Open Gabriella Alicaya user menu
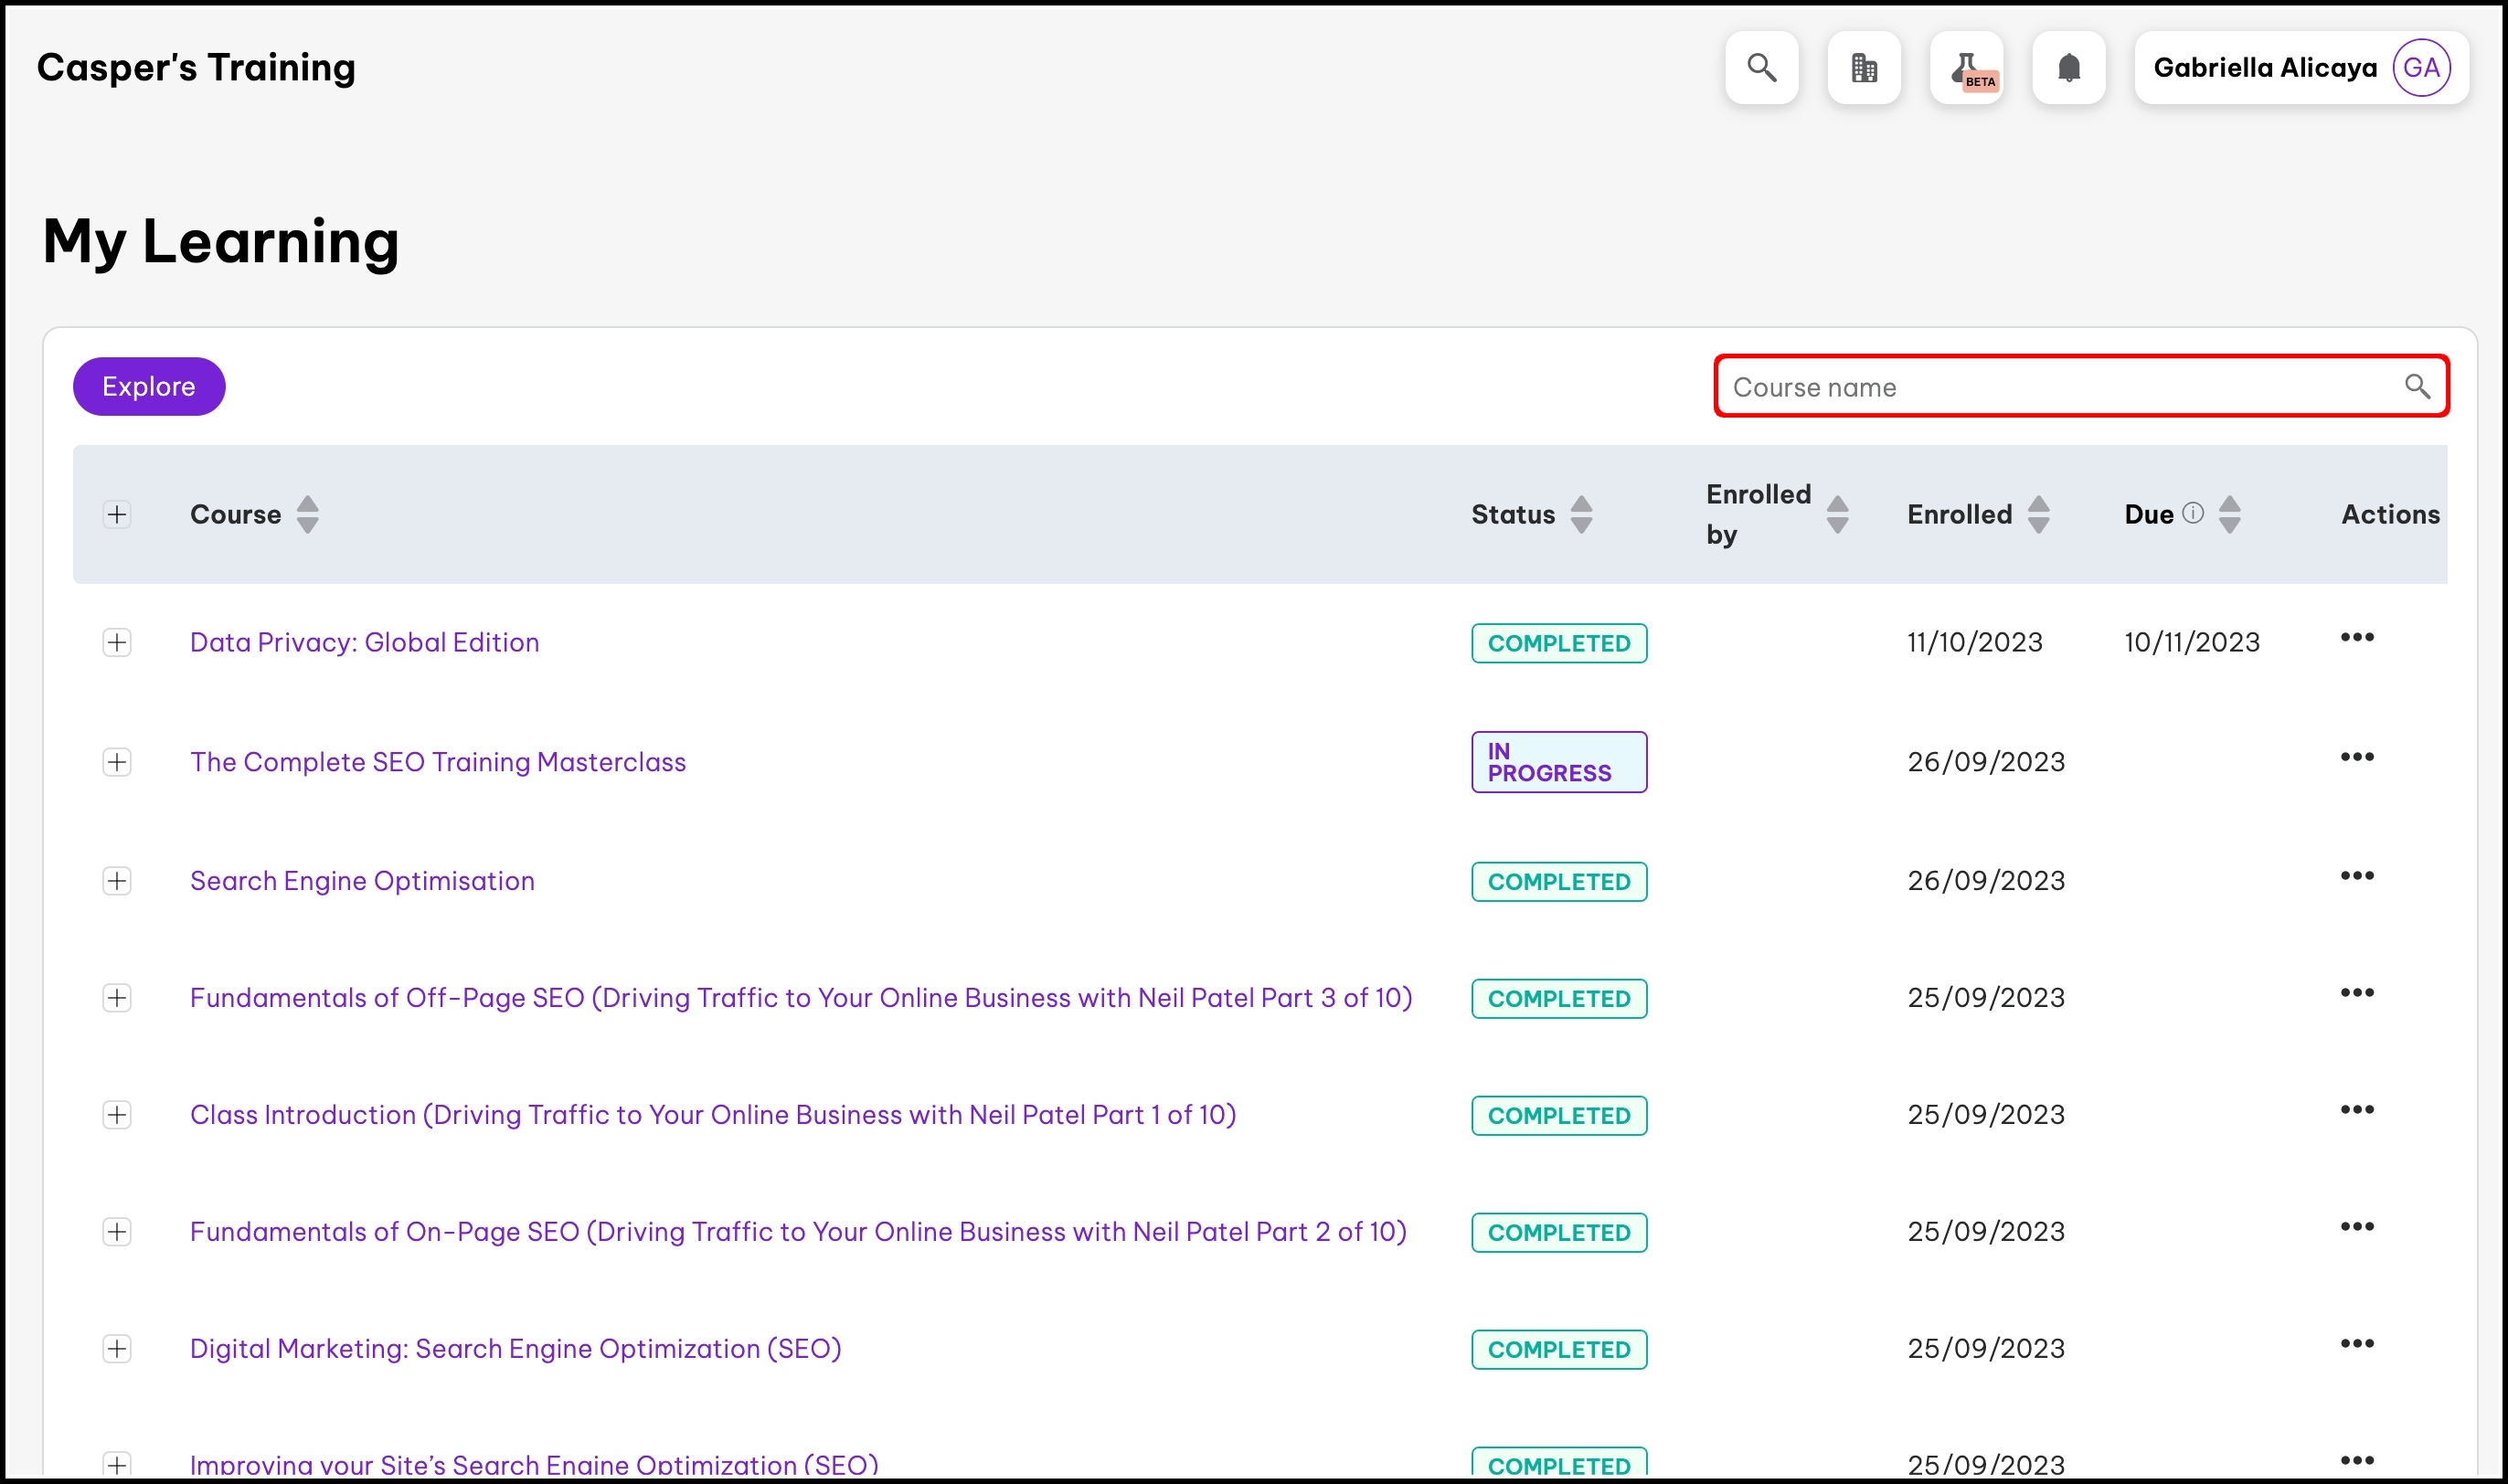 pyautogui.click(x=2264, y=68)
